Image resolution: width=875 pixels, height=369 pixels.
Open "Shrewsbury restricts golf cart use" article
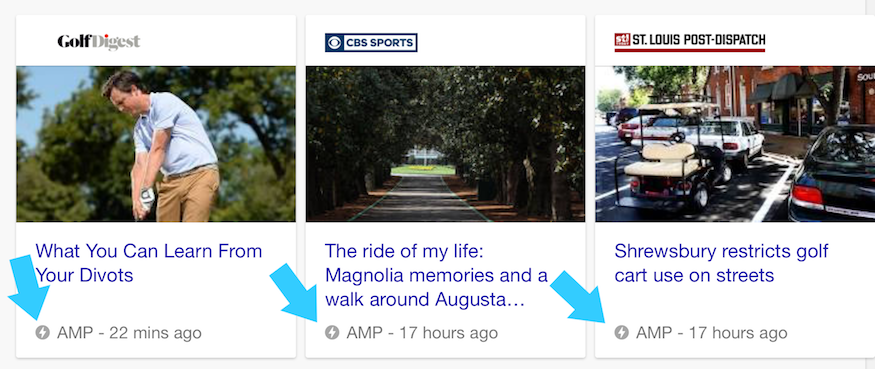722,263
